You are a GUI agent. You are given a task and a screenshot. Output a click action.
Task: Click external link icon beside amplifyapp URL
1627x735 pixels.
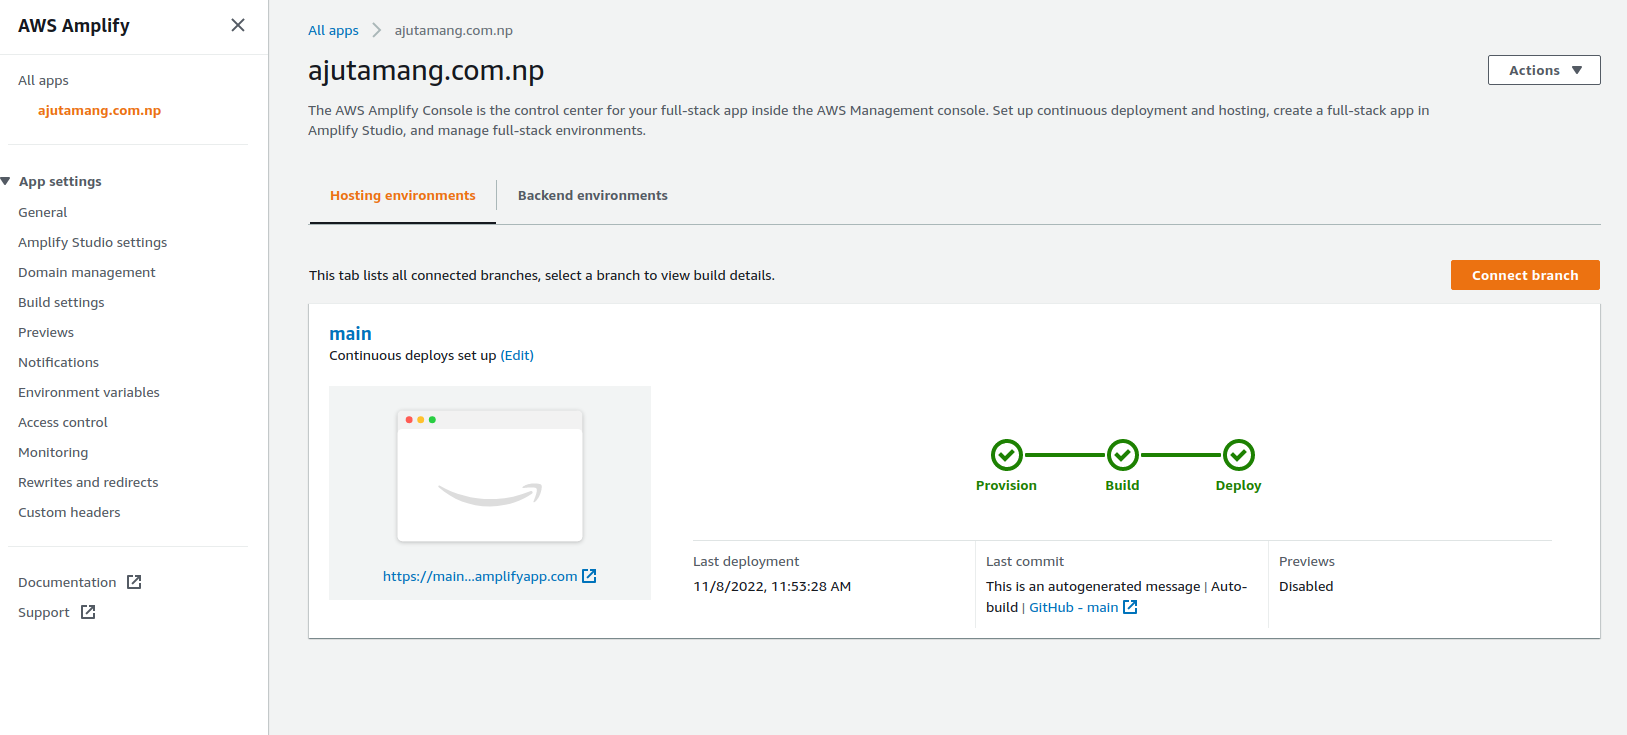click(589, 576)
